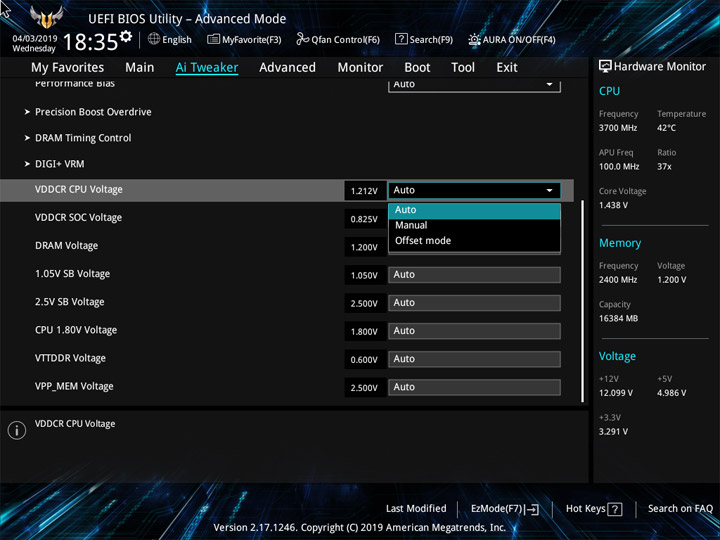This screenshot has height=540, width=720.
Task: Select the 2.5V SB Voltage label
Action: pyautogui.click(x=70, y=302)
